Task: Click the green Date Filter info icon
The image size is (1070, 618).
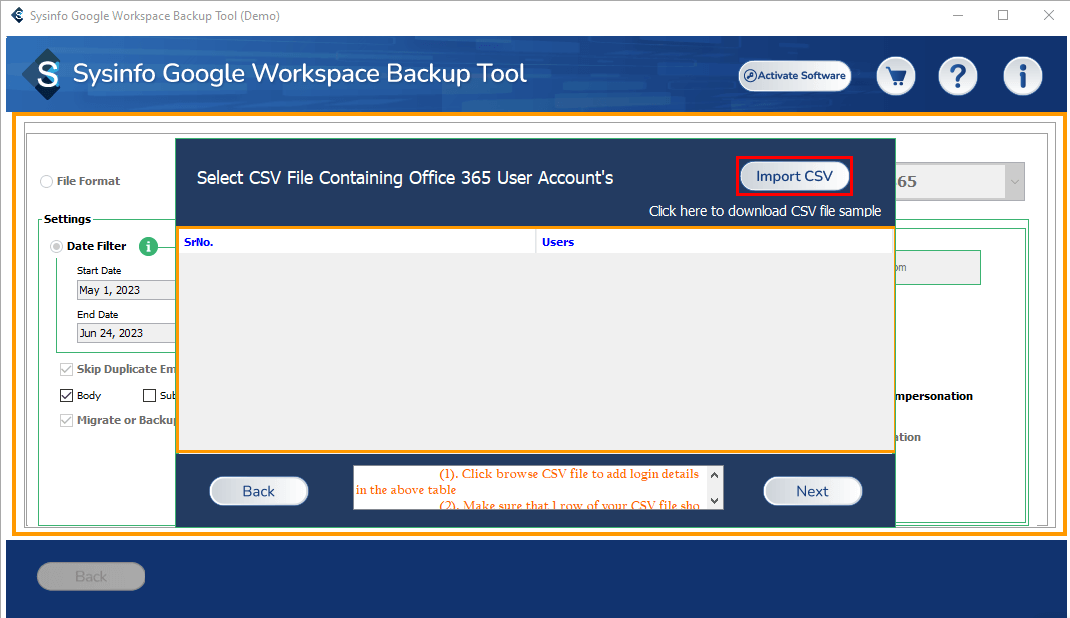Action: tap(148, 246)
